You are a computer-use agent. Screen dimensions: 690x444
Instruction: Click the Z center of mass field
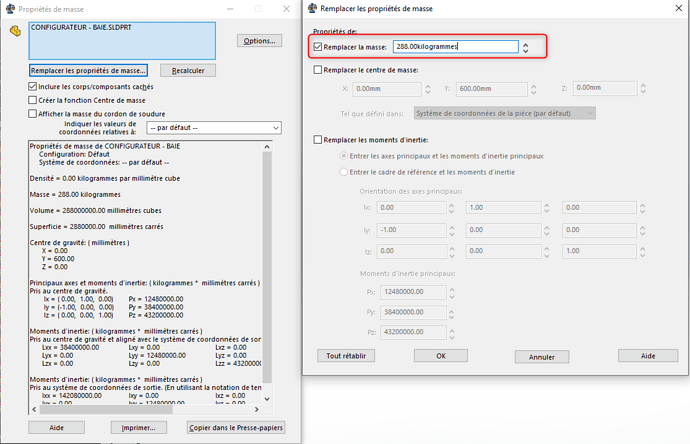605,88
